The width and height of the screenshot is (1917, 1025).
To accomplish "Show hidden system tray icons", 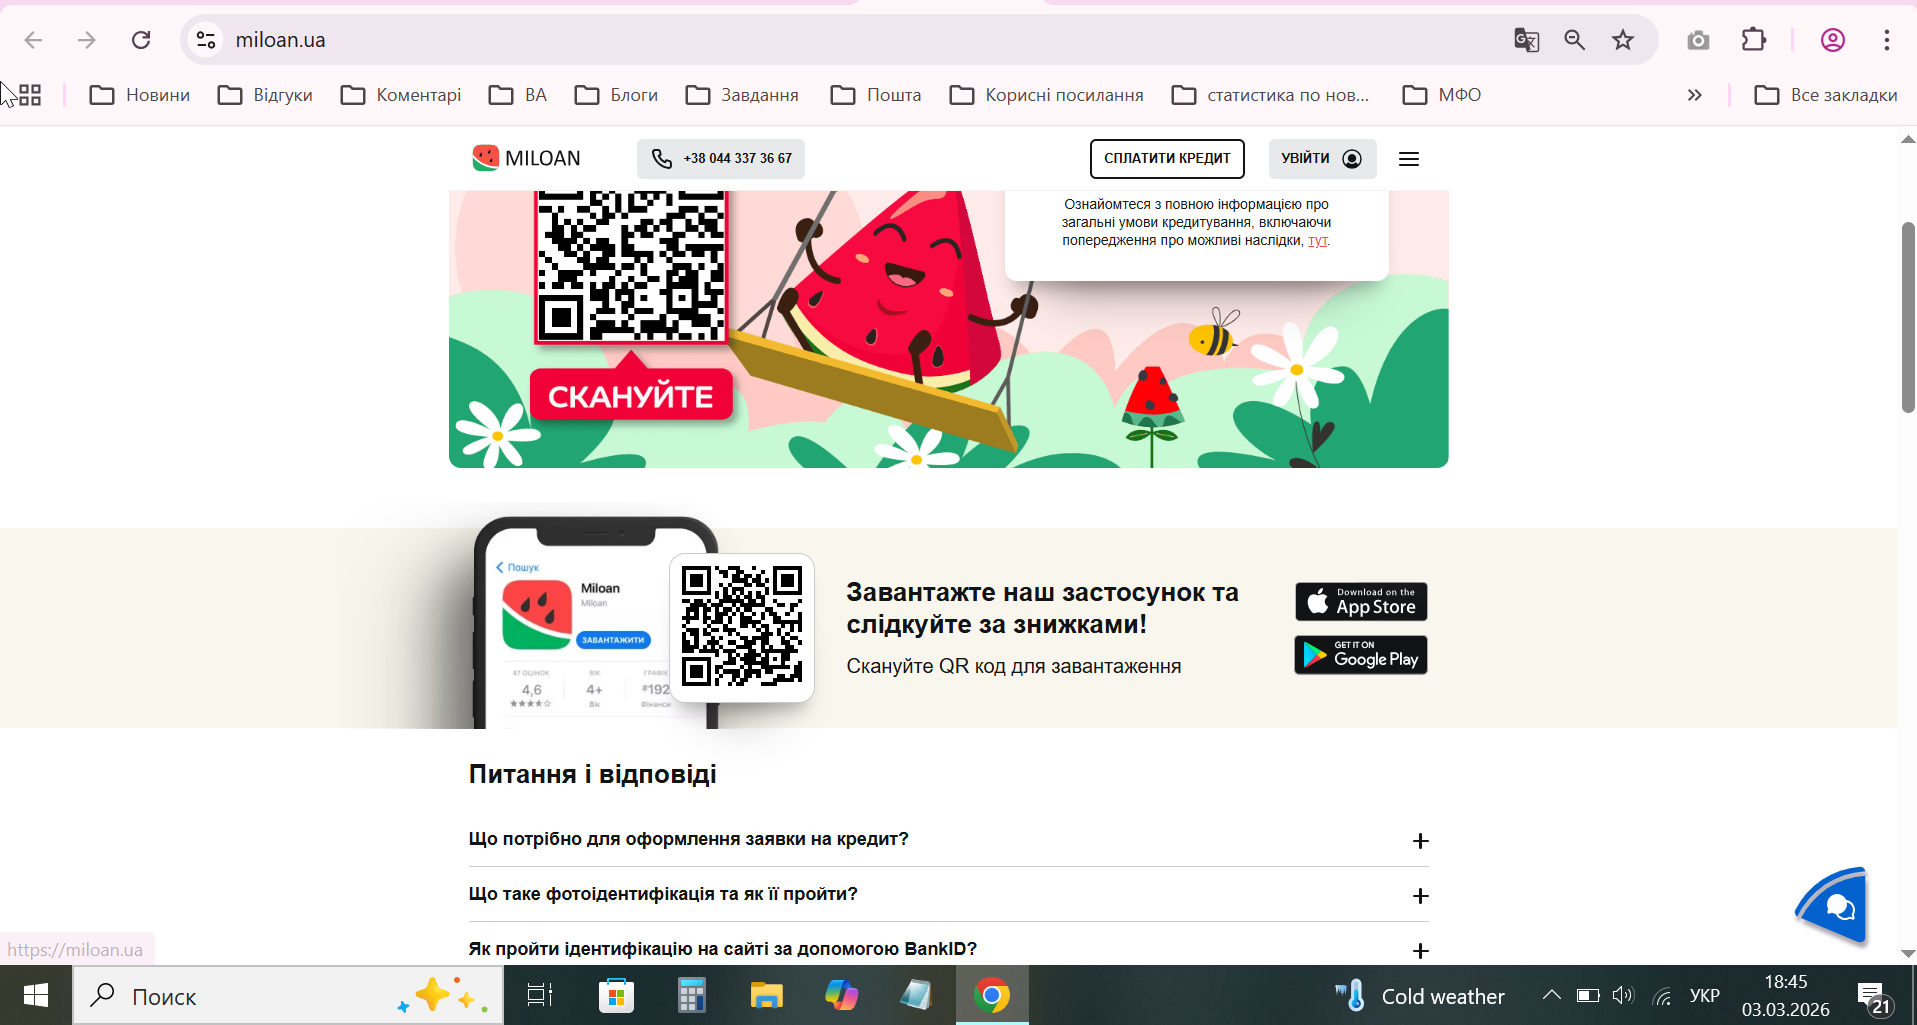I will point(1551,995).
